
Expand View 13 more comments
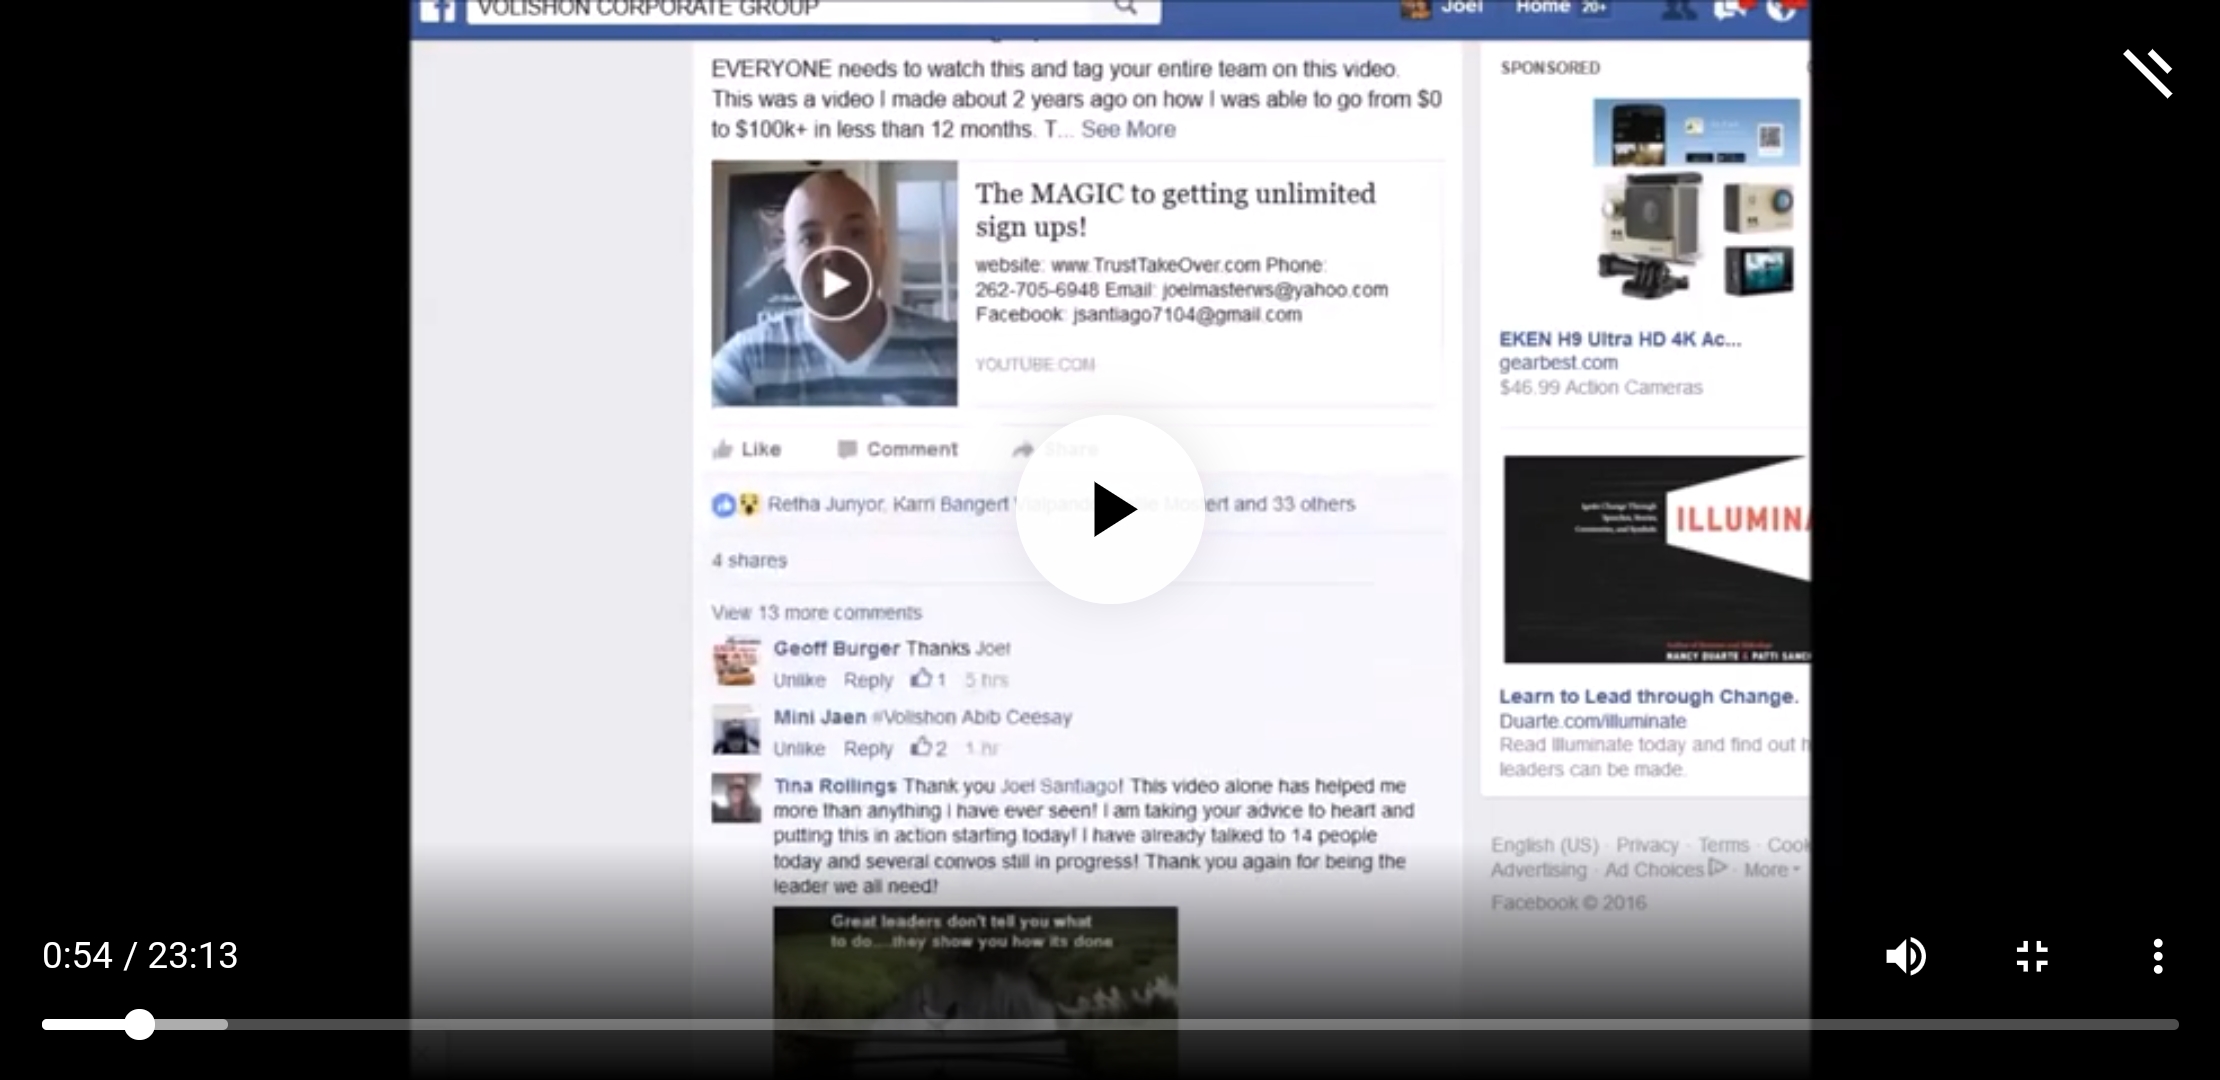[816, 613]
